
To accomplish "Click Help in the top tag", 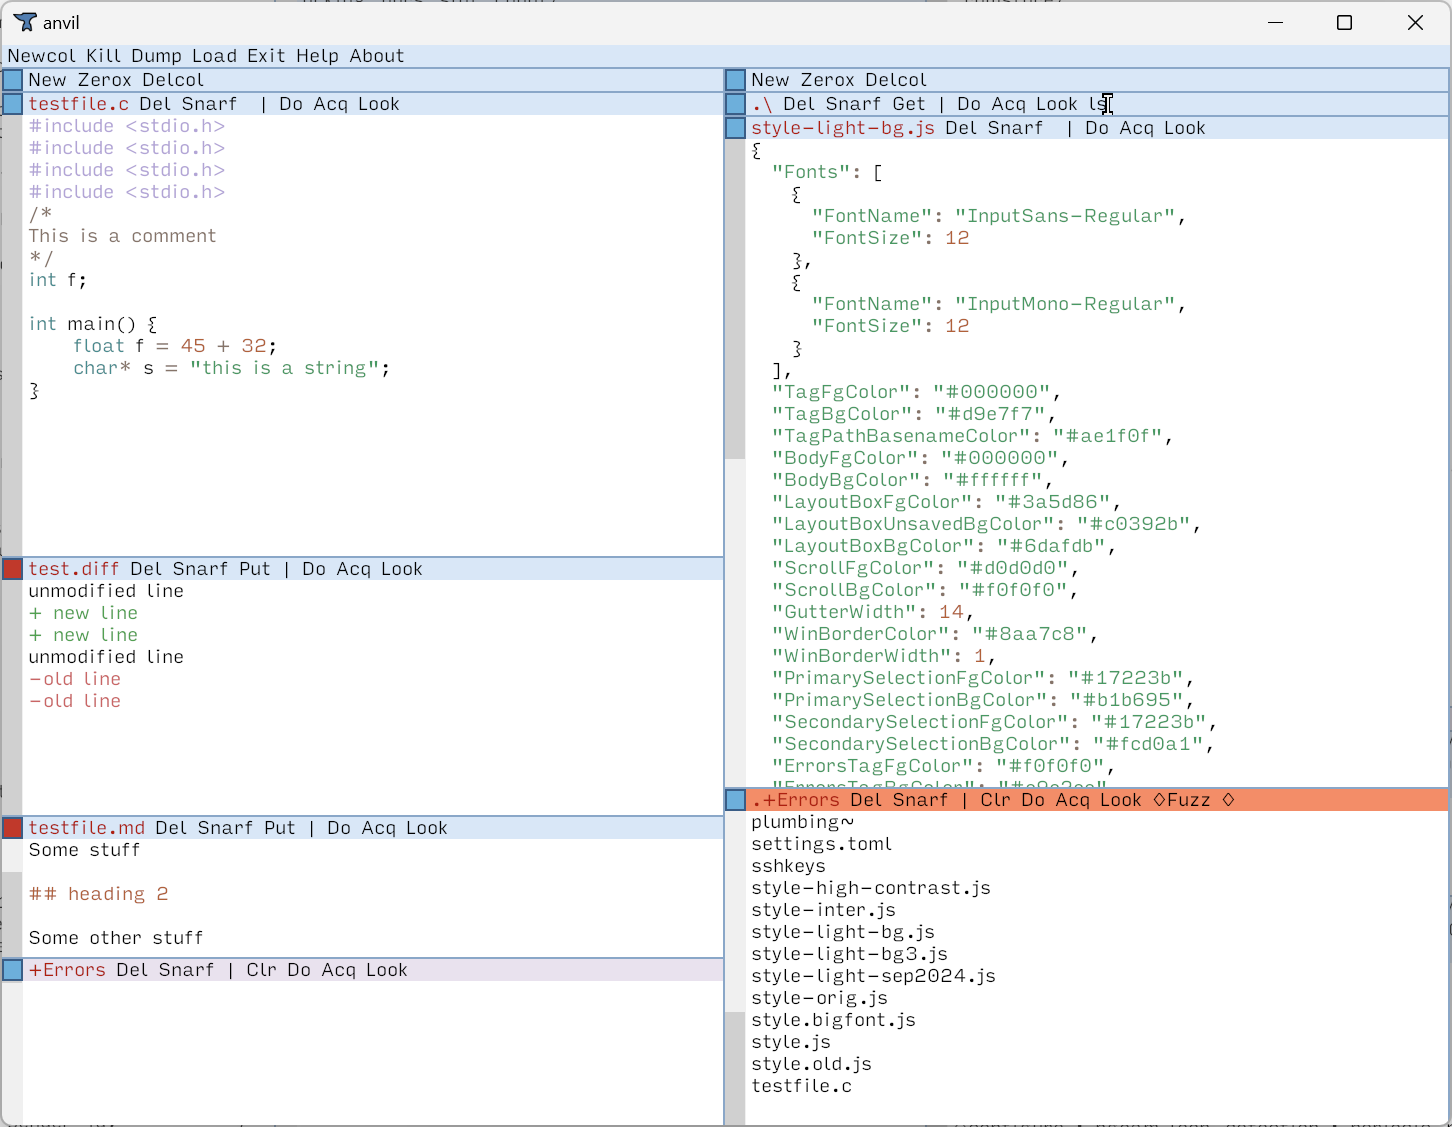I will (x=317, y=56).
